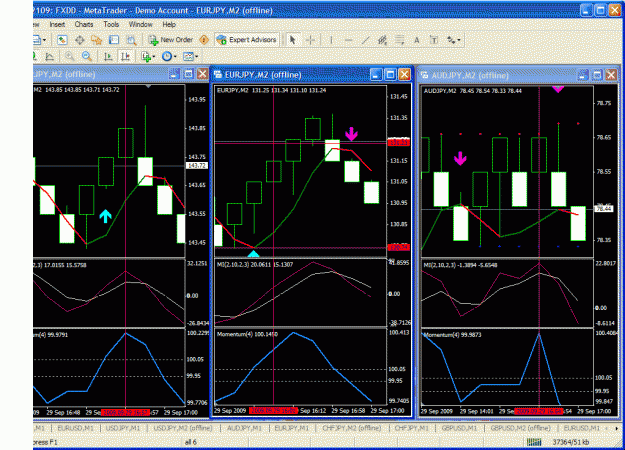Screen dimensions: 625x450
Task: Select the crosshair tool
Action: (311, 40)
